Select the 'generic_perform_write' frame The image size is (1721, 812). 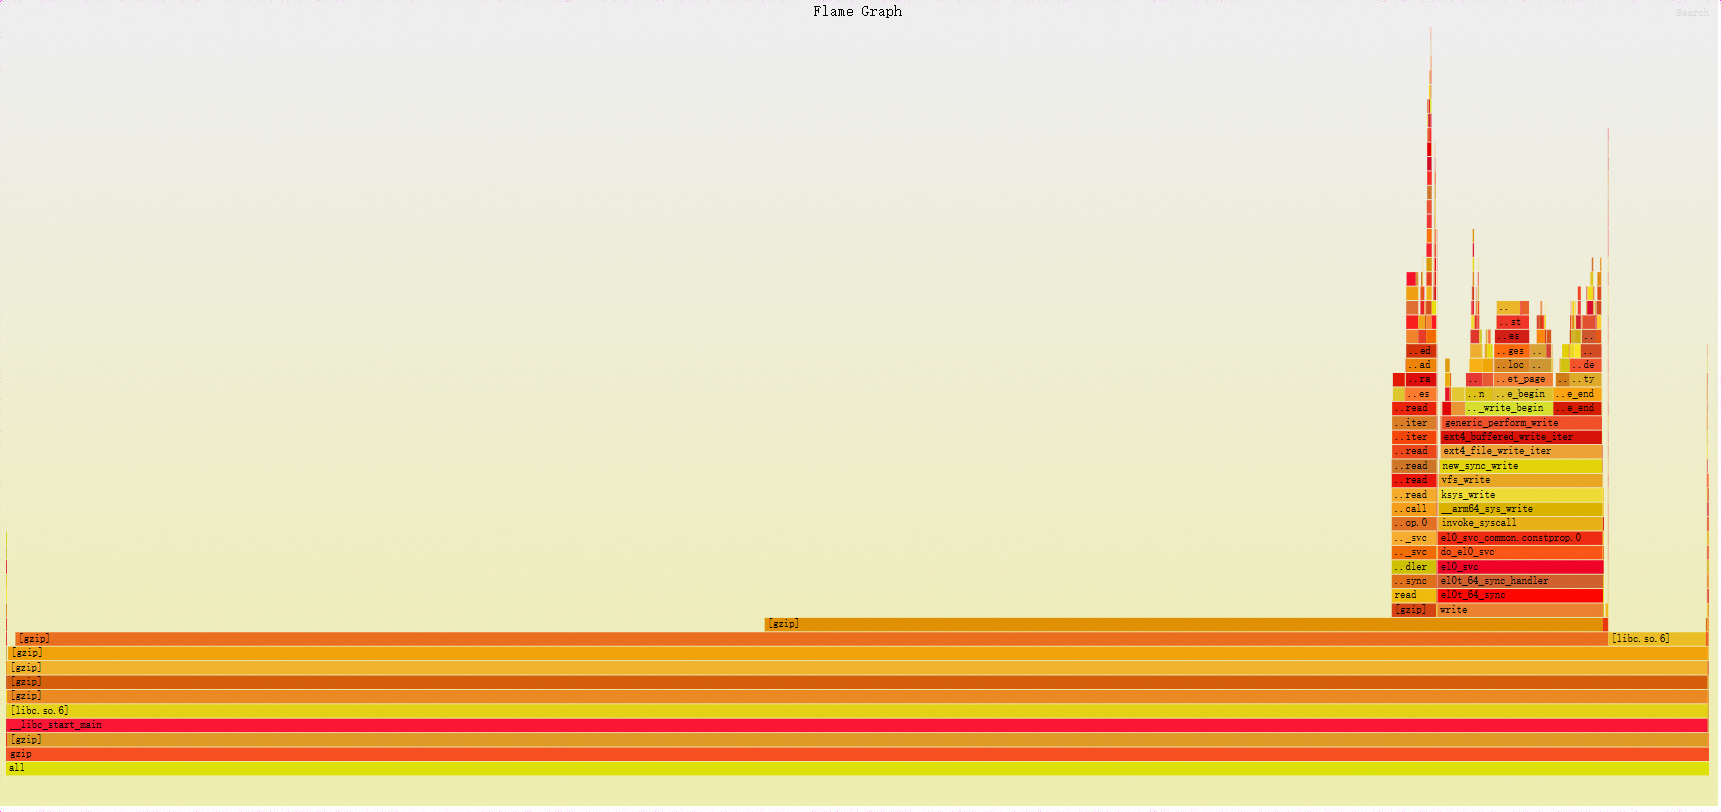[x=1522, y=423]
